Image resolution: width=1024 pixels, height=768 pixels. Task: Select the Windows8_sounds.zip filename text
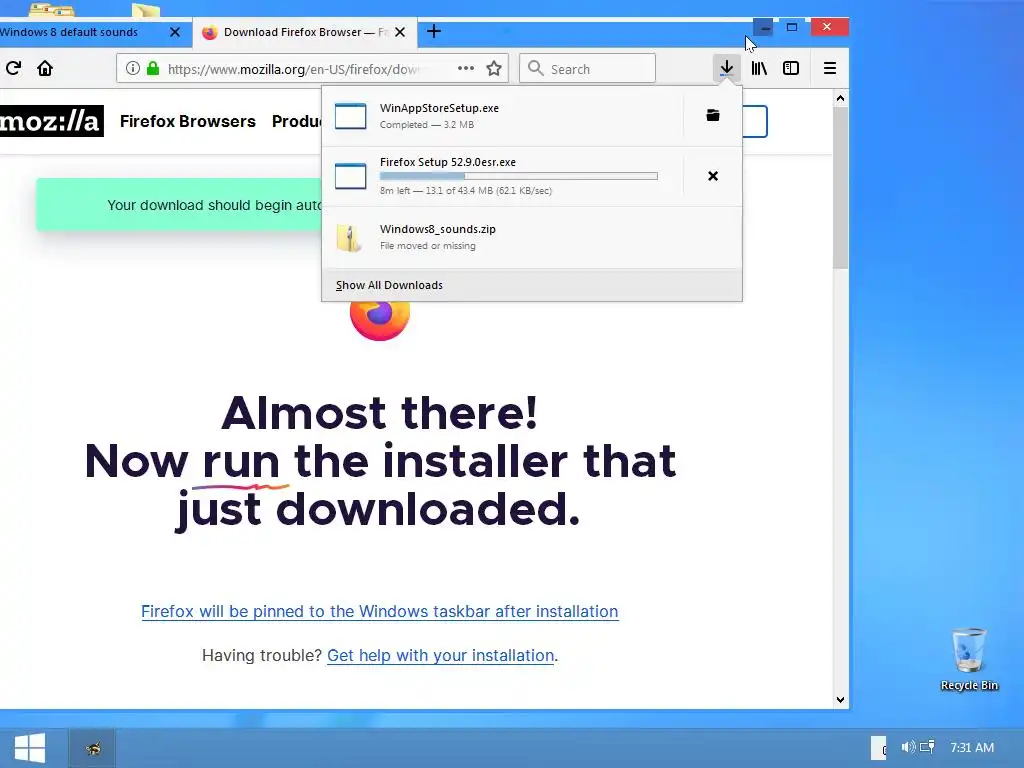438,229
